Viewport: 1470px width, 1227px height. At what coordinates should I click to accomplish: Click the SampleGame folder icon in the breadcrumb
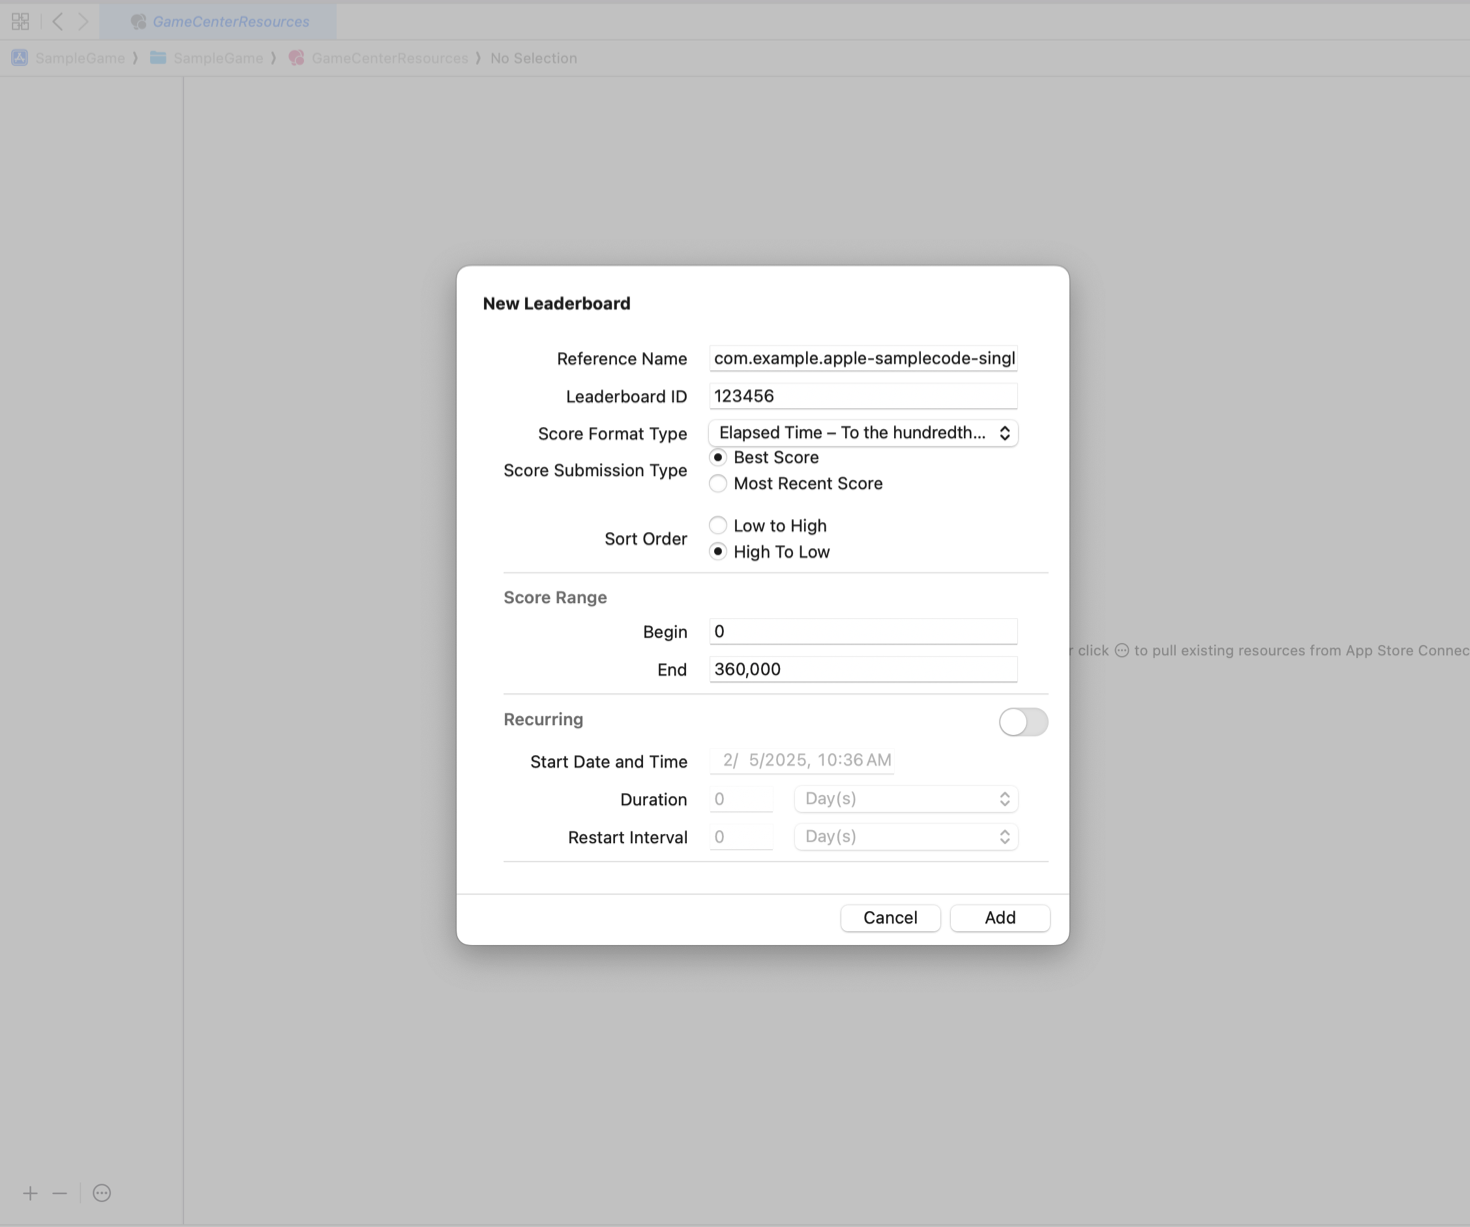(x=157, y=57)
